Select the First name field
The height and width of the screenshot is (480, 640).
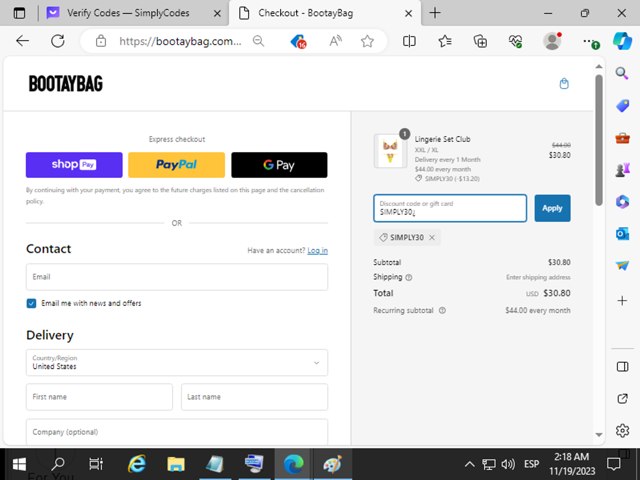[99, 397]
